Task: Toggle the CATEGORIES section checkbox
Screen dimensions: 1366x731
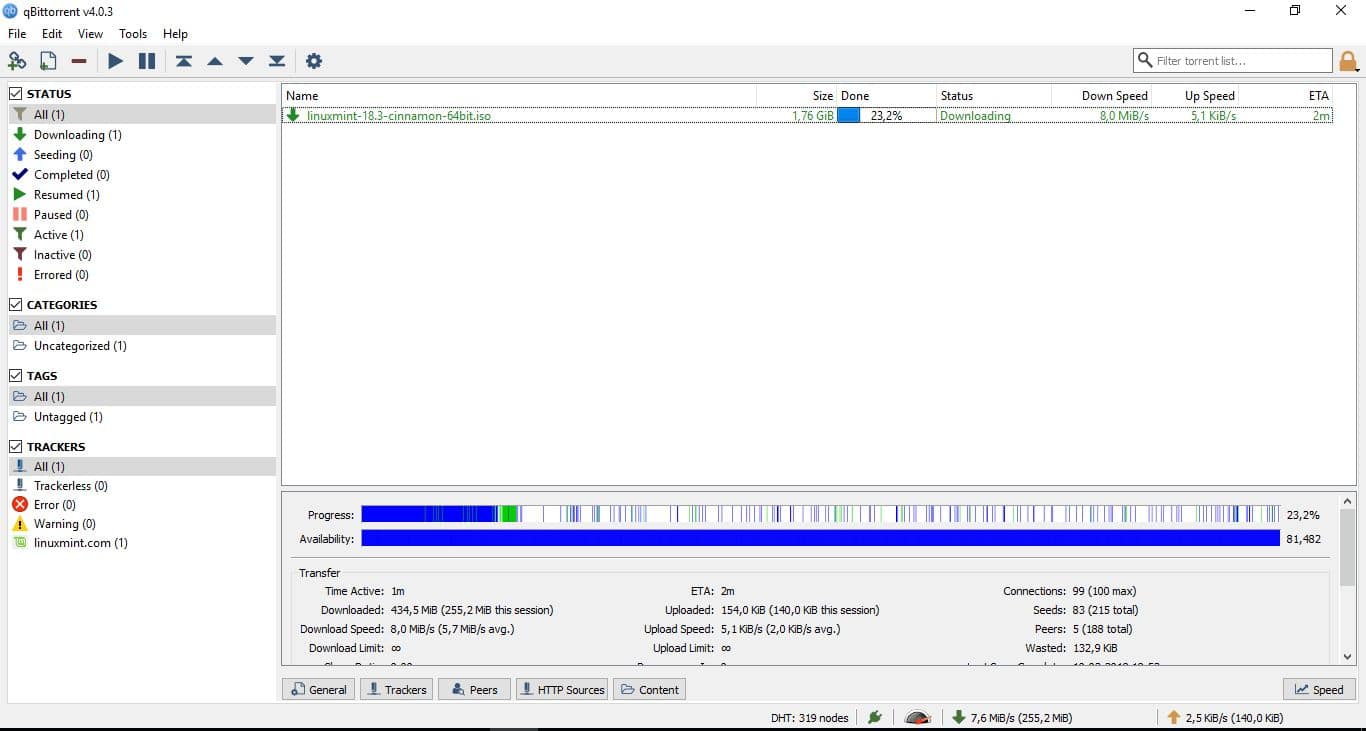Action: click(16, 304)
